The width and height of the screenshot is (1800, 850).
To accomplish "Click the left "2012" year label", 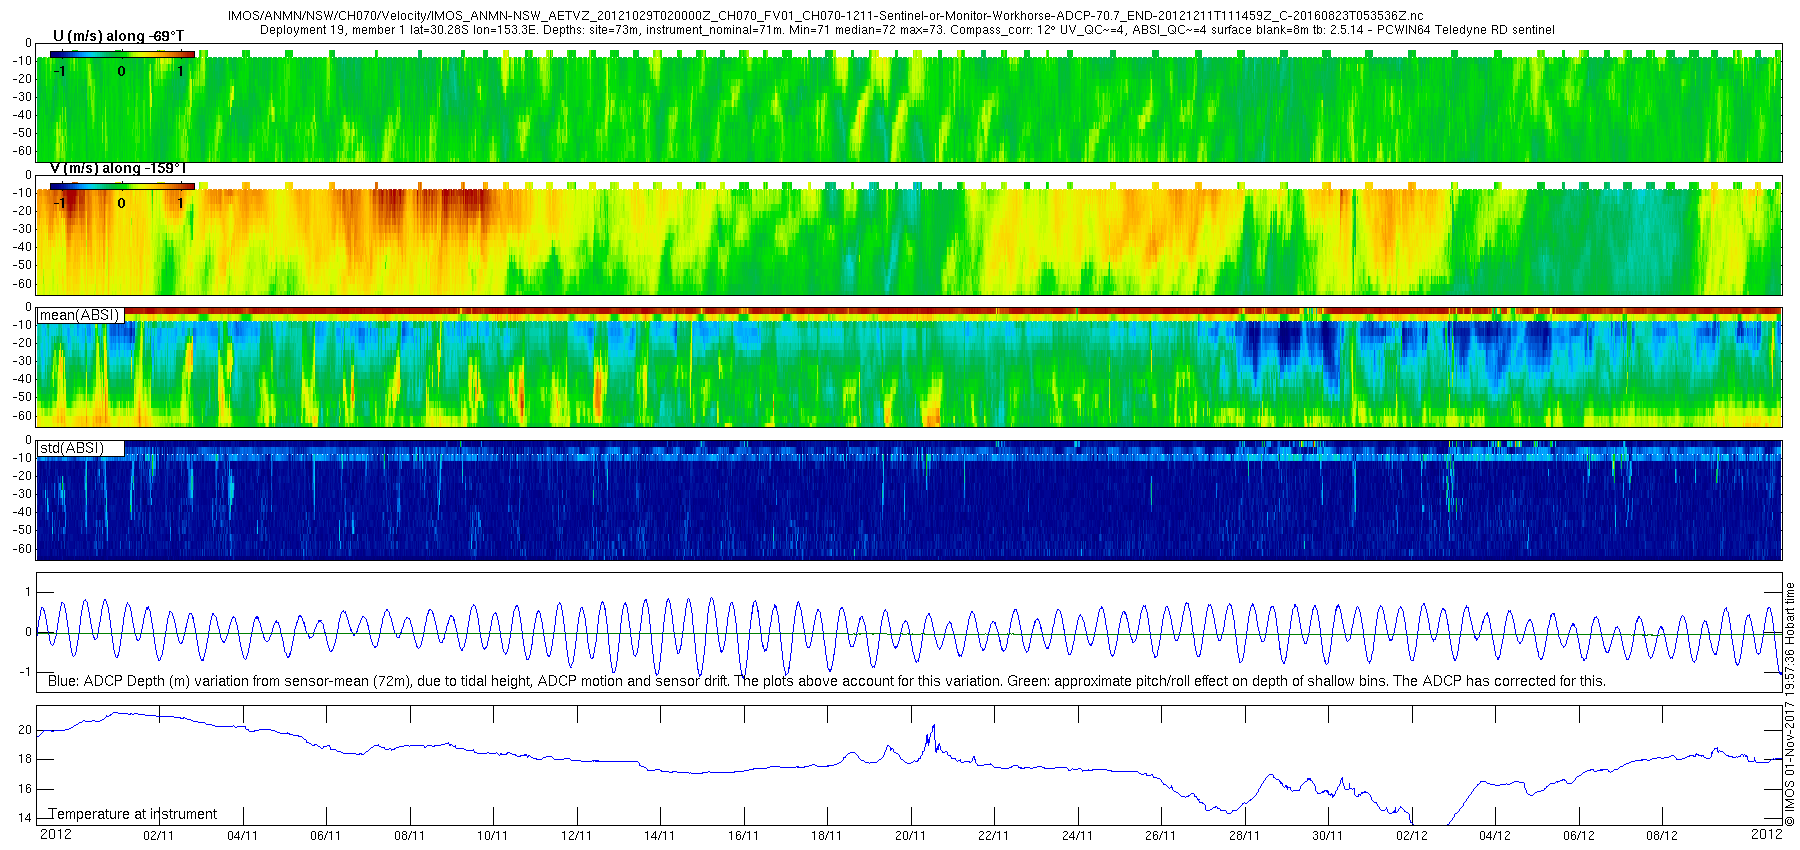I will tap(55, 834).
